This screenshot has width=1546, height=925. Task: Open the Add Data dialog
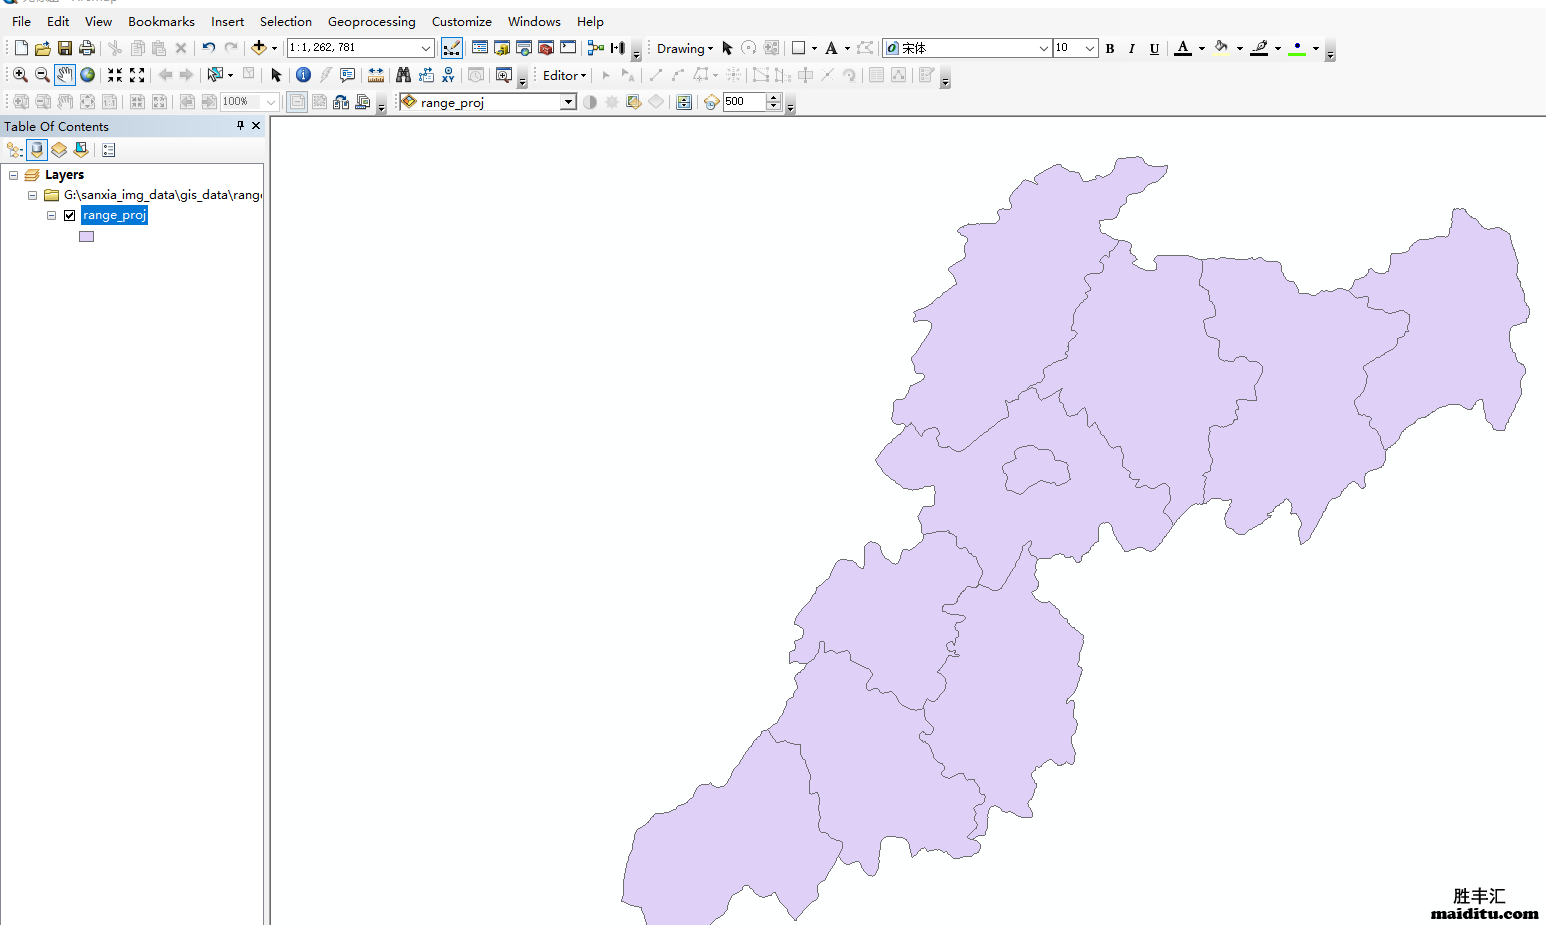click(x=258, y=47)
